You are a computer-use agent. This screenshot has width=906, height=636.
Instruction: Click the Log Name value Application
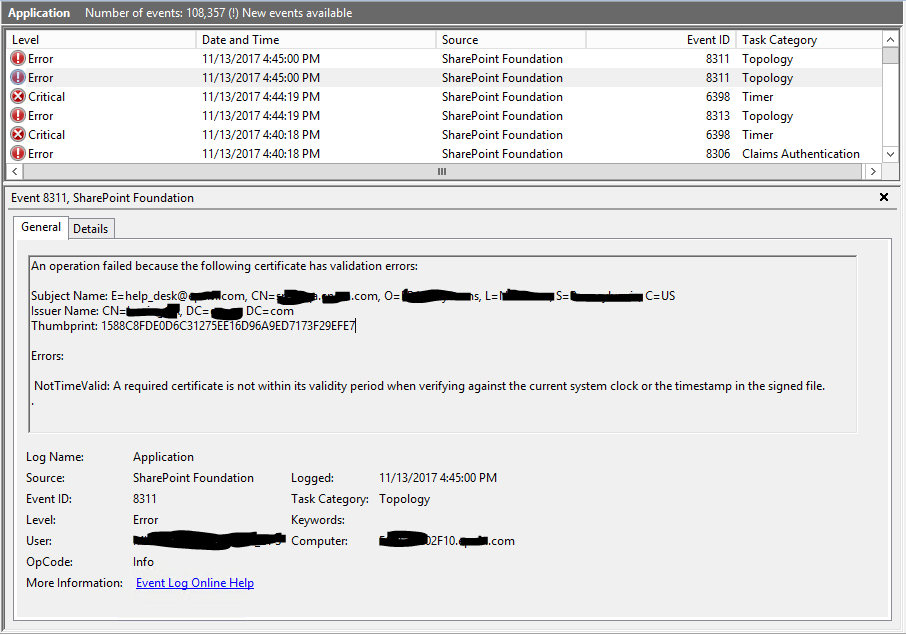[164, 457]
